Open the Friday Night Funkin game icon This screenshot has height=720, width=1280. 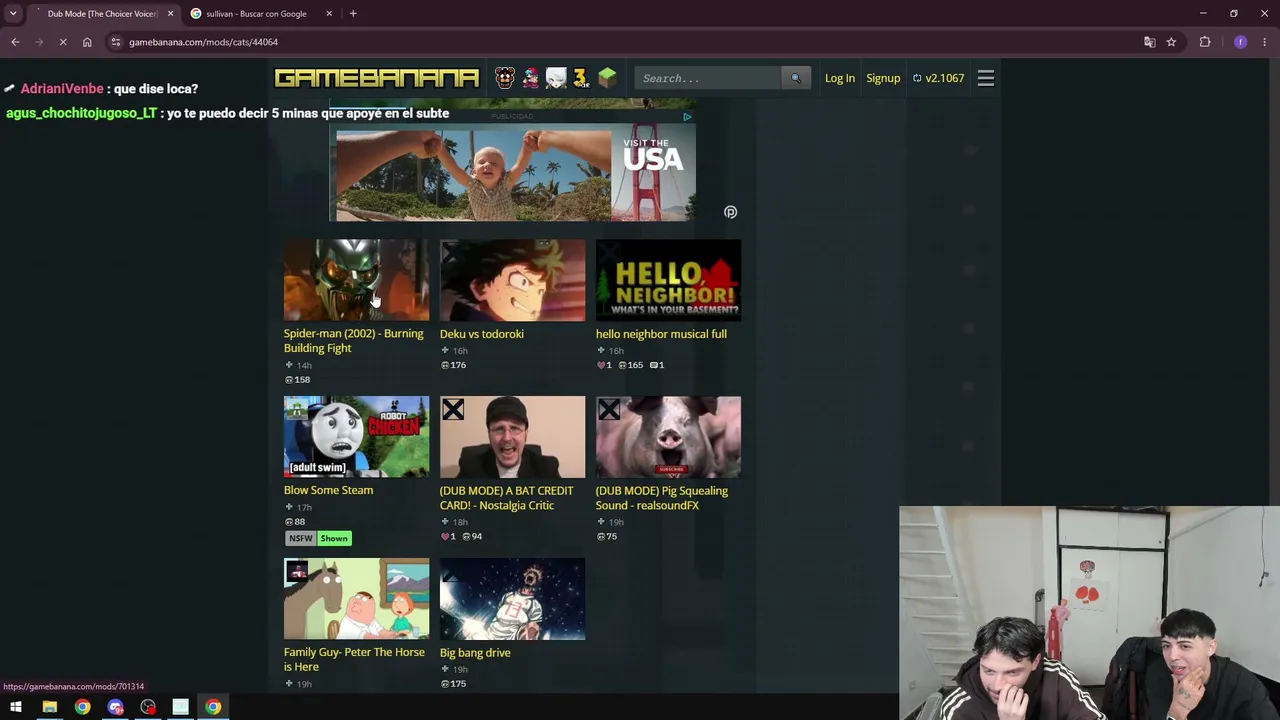(x=530, y=78)
